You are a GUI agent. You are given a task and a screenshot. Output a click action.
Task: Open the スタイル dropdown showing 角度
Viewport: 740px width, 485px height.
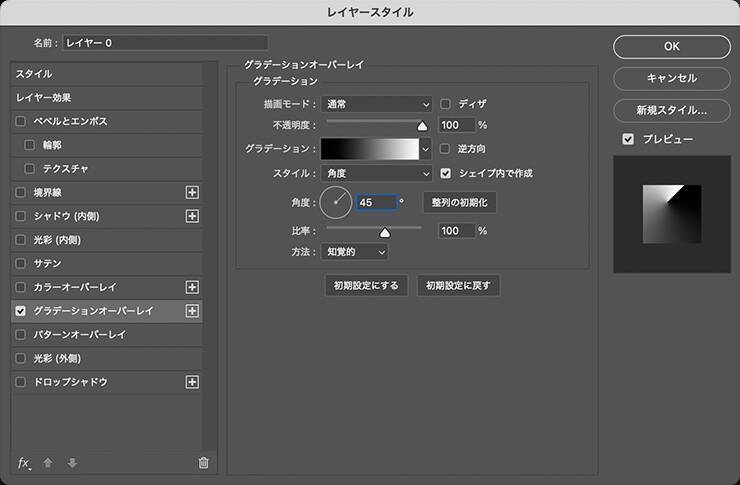coord(377,173)
